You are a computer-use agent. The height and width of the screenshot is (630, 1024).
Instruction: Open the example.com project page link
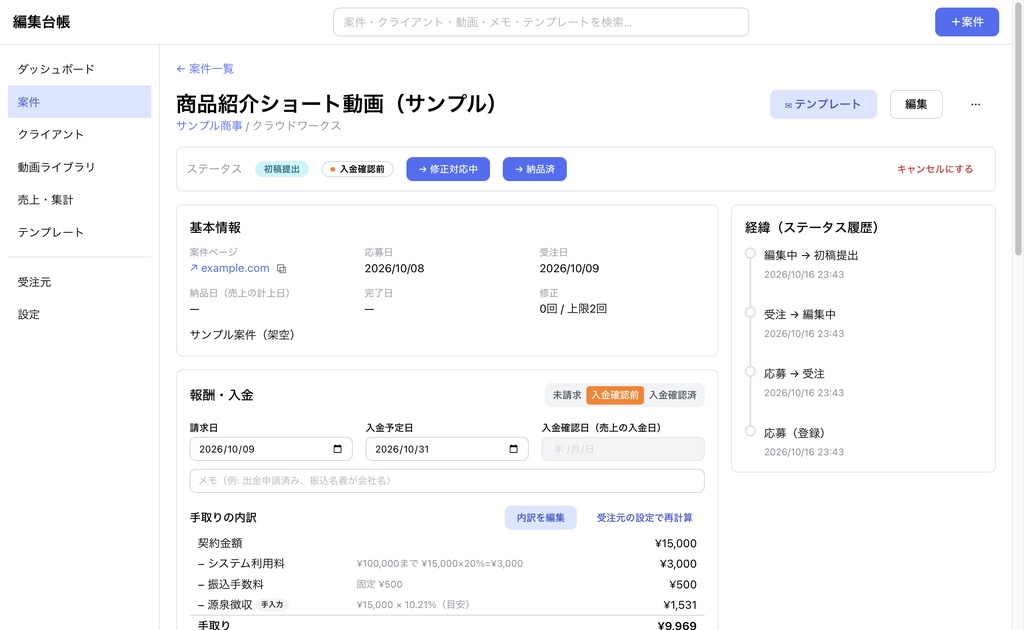(230, 268)
